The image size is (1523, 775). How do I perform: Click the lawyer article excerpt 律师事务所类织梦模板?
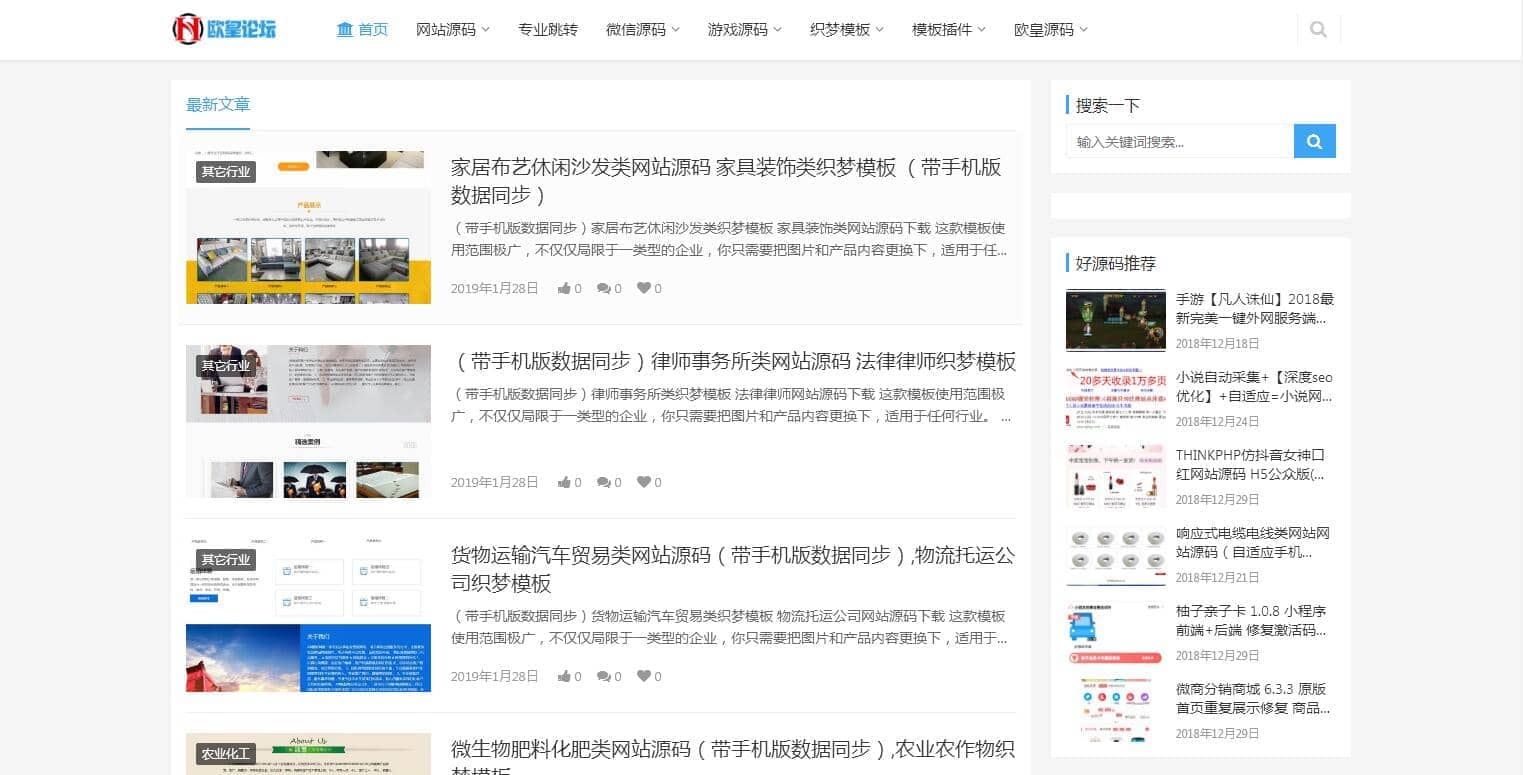point(731,405)
